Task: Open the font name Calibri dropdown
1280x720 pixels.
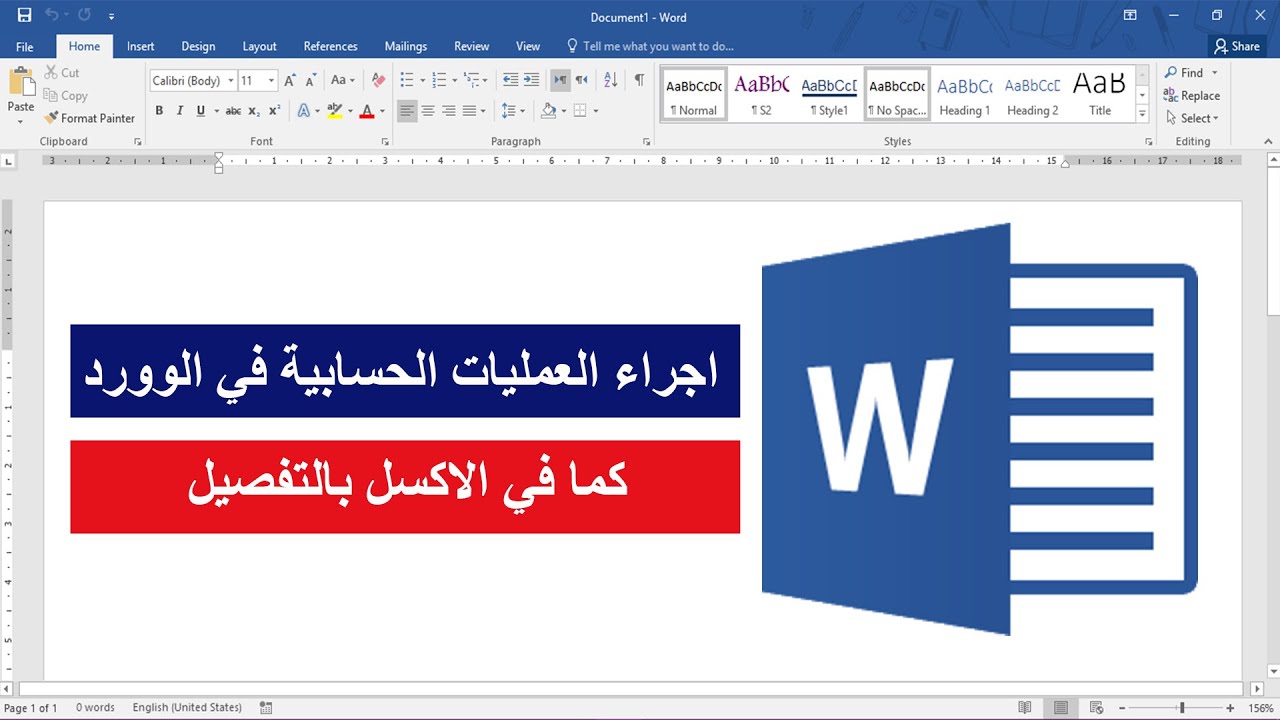Action: tap(231, 81)
